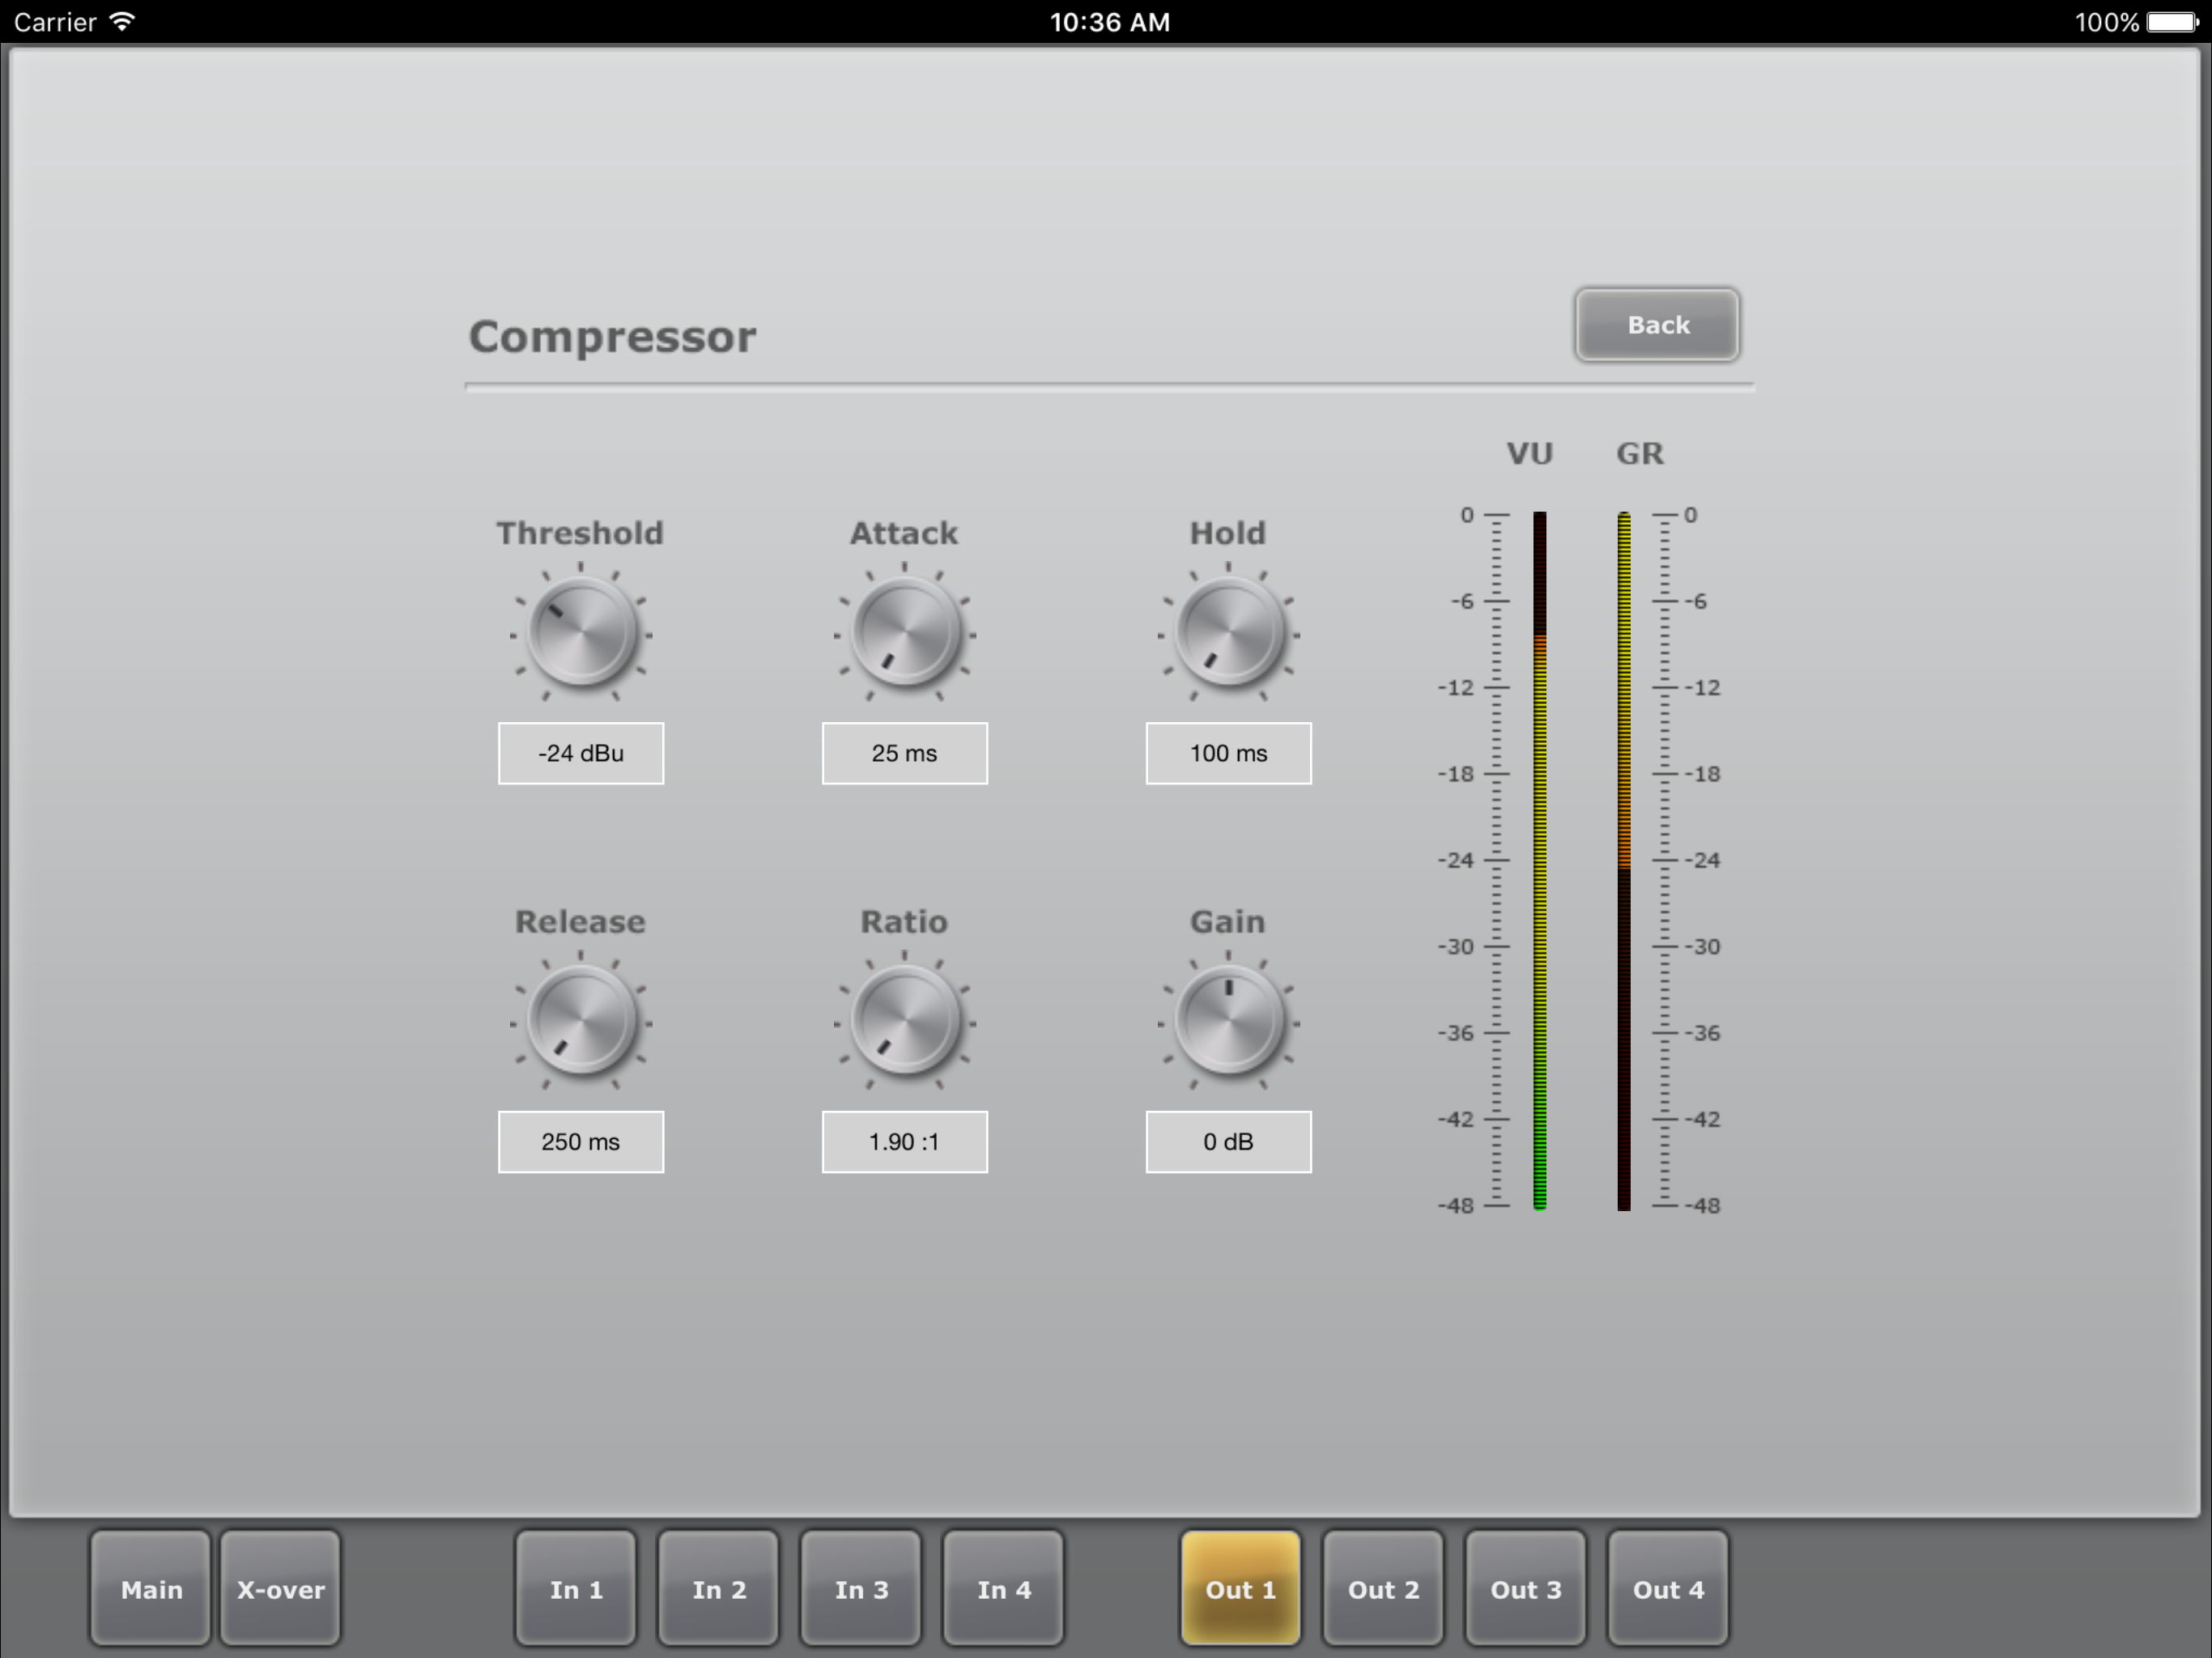The width and height of the screenshot is (2212, 1658).
Task: Click the Release knob
Action: (x=581, y=1021)
